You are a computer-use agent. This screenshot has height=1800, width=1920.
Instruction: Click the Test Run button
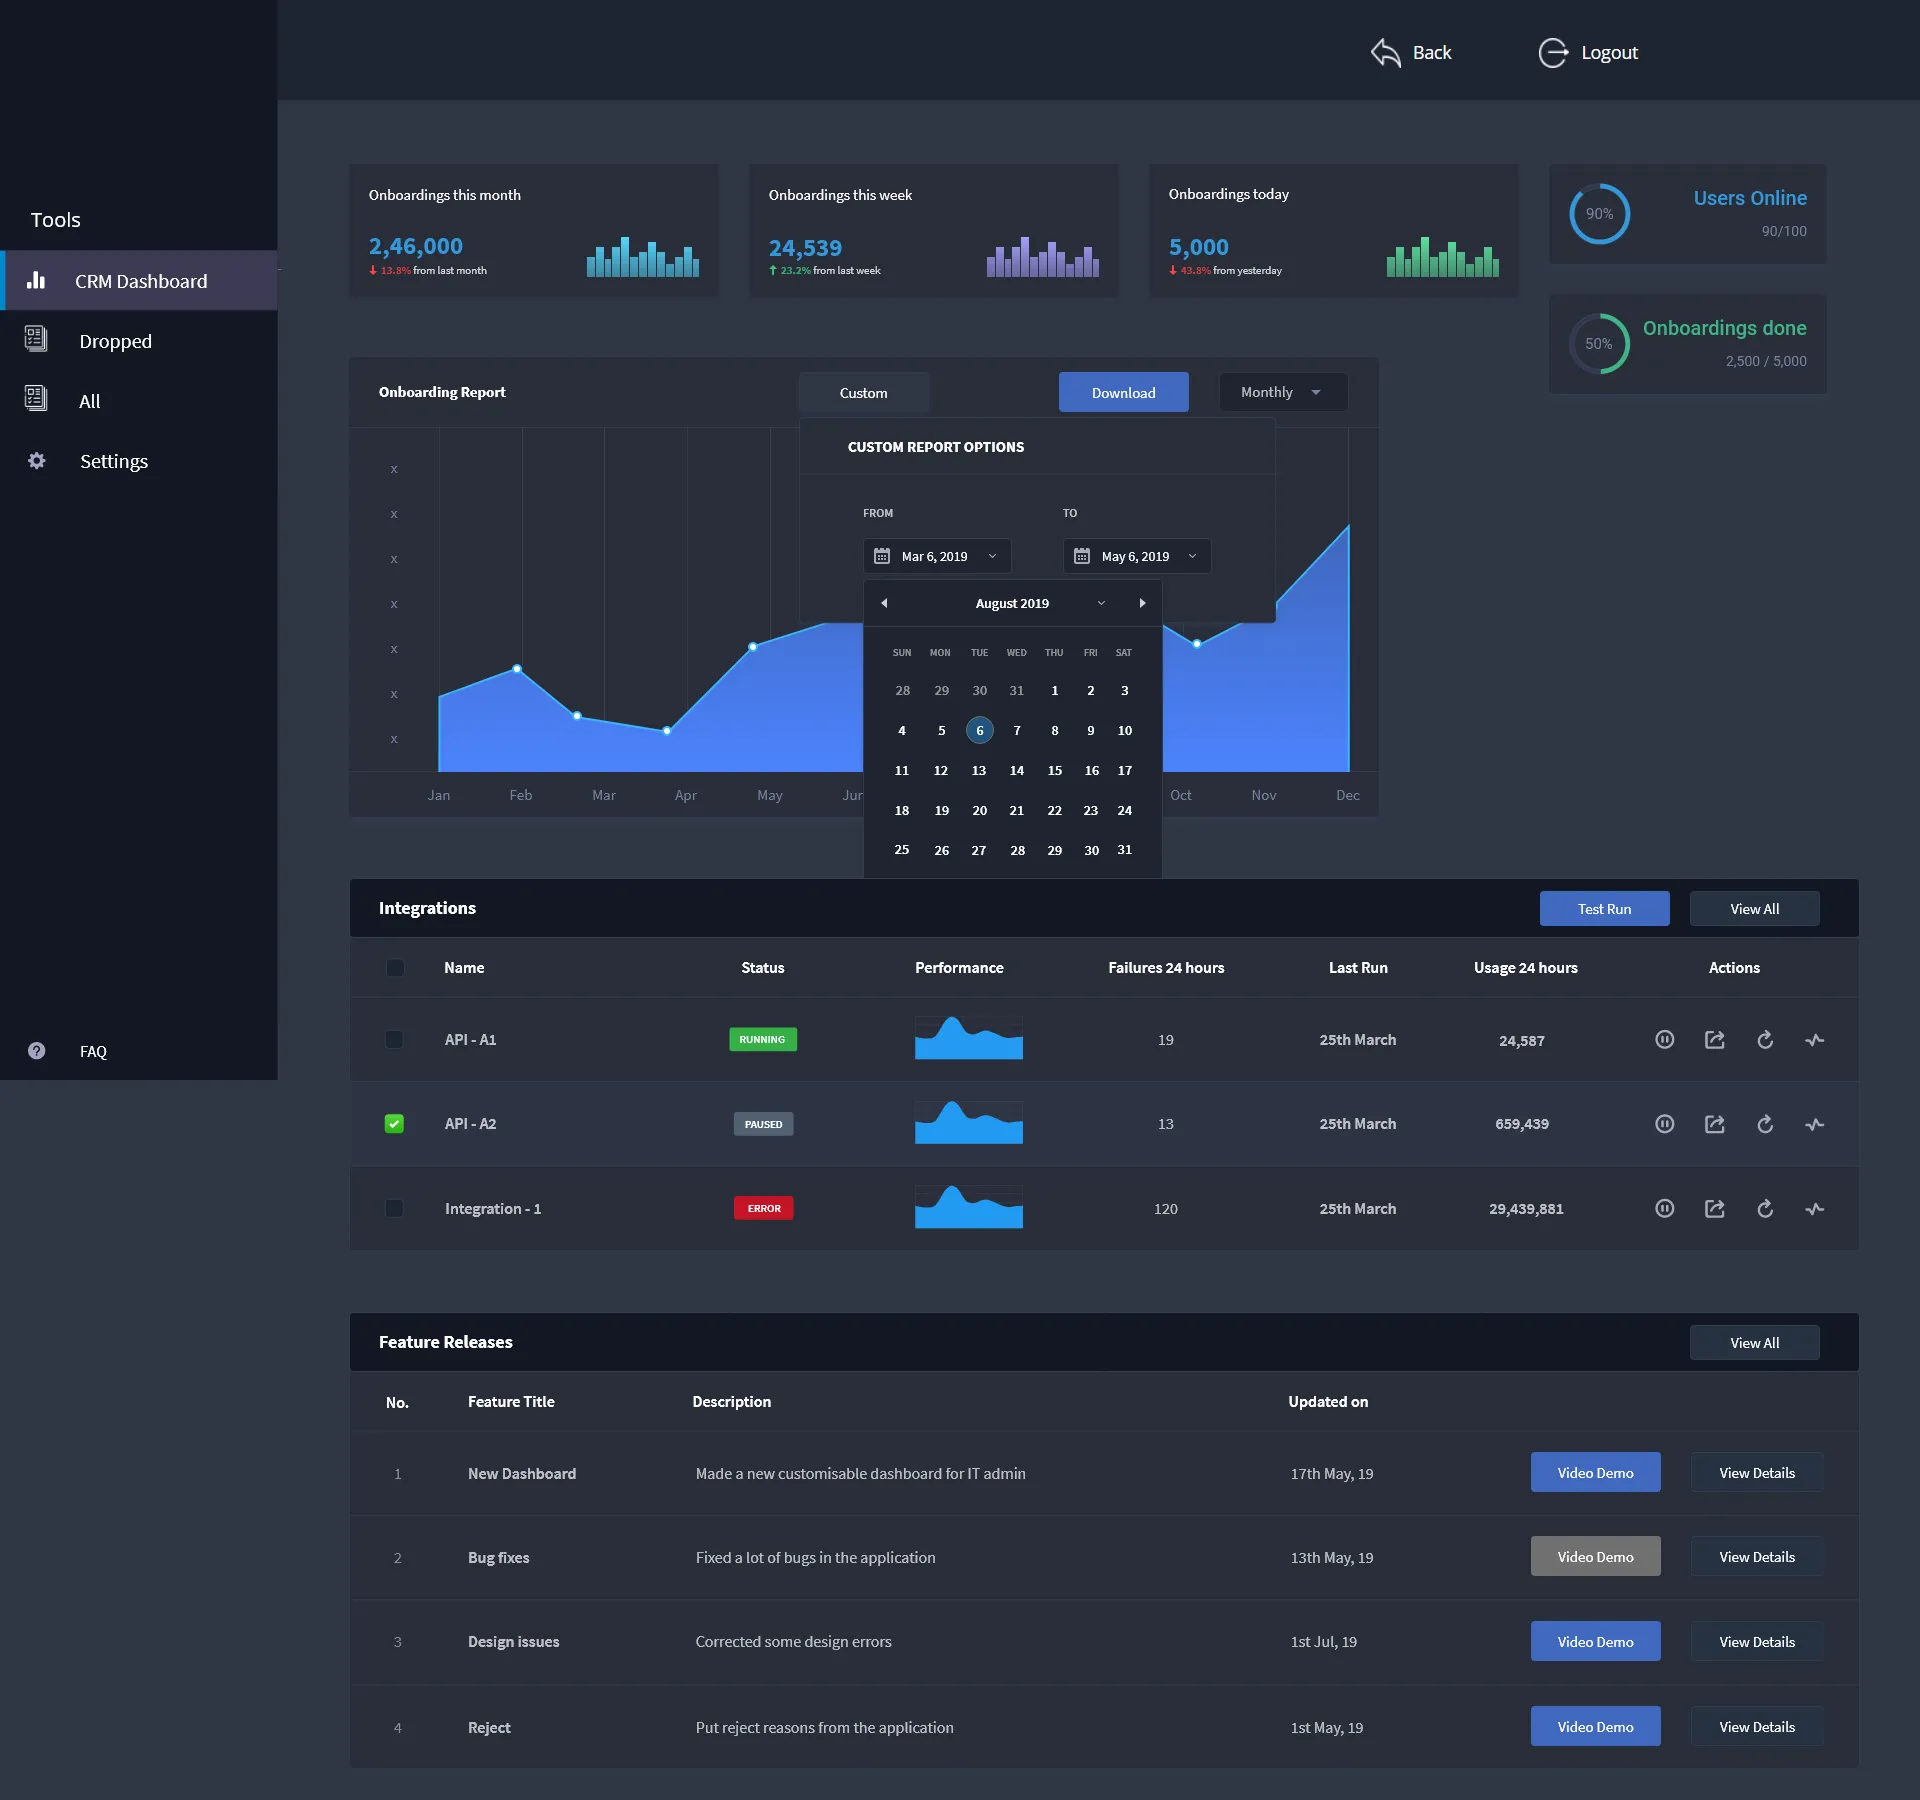pos(1604,909)
